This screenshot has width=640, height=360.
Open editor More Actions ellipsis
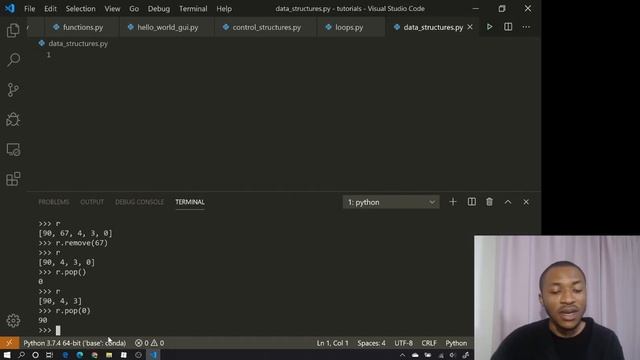click(526, 27)
